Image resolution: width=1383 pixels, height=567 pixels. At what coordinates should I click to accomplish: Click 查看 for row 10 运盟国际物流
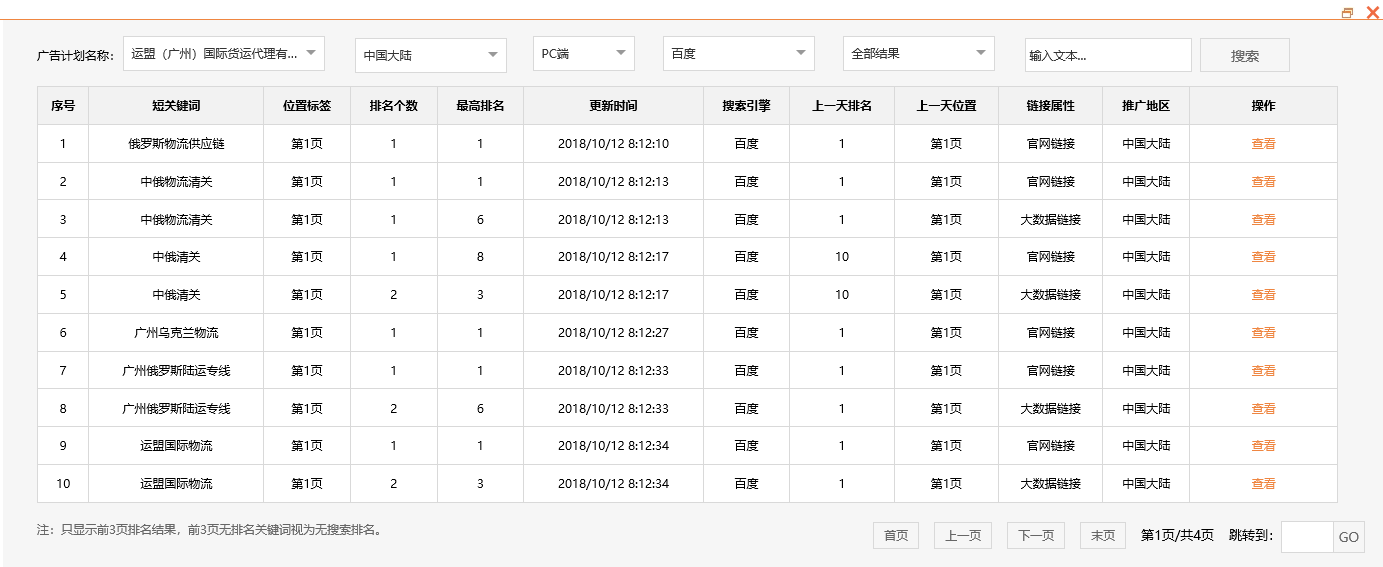click(1263, 484)
